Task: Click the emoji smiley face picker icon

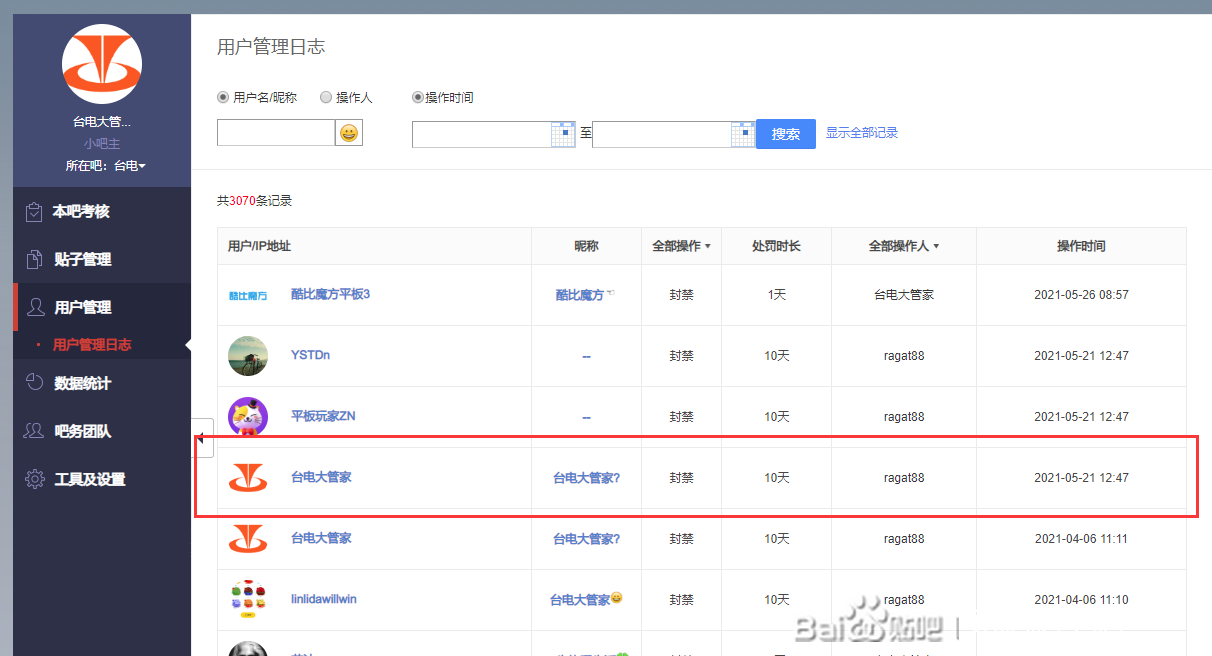Action: [x=349, y=133]
